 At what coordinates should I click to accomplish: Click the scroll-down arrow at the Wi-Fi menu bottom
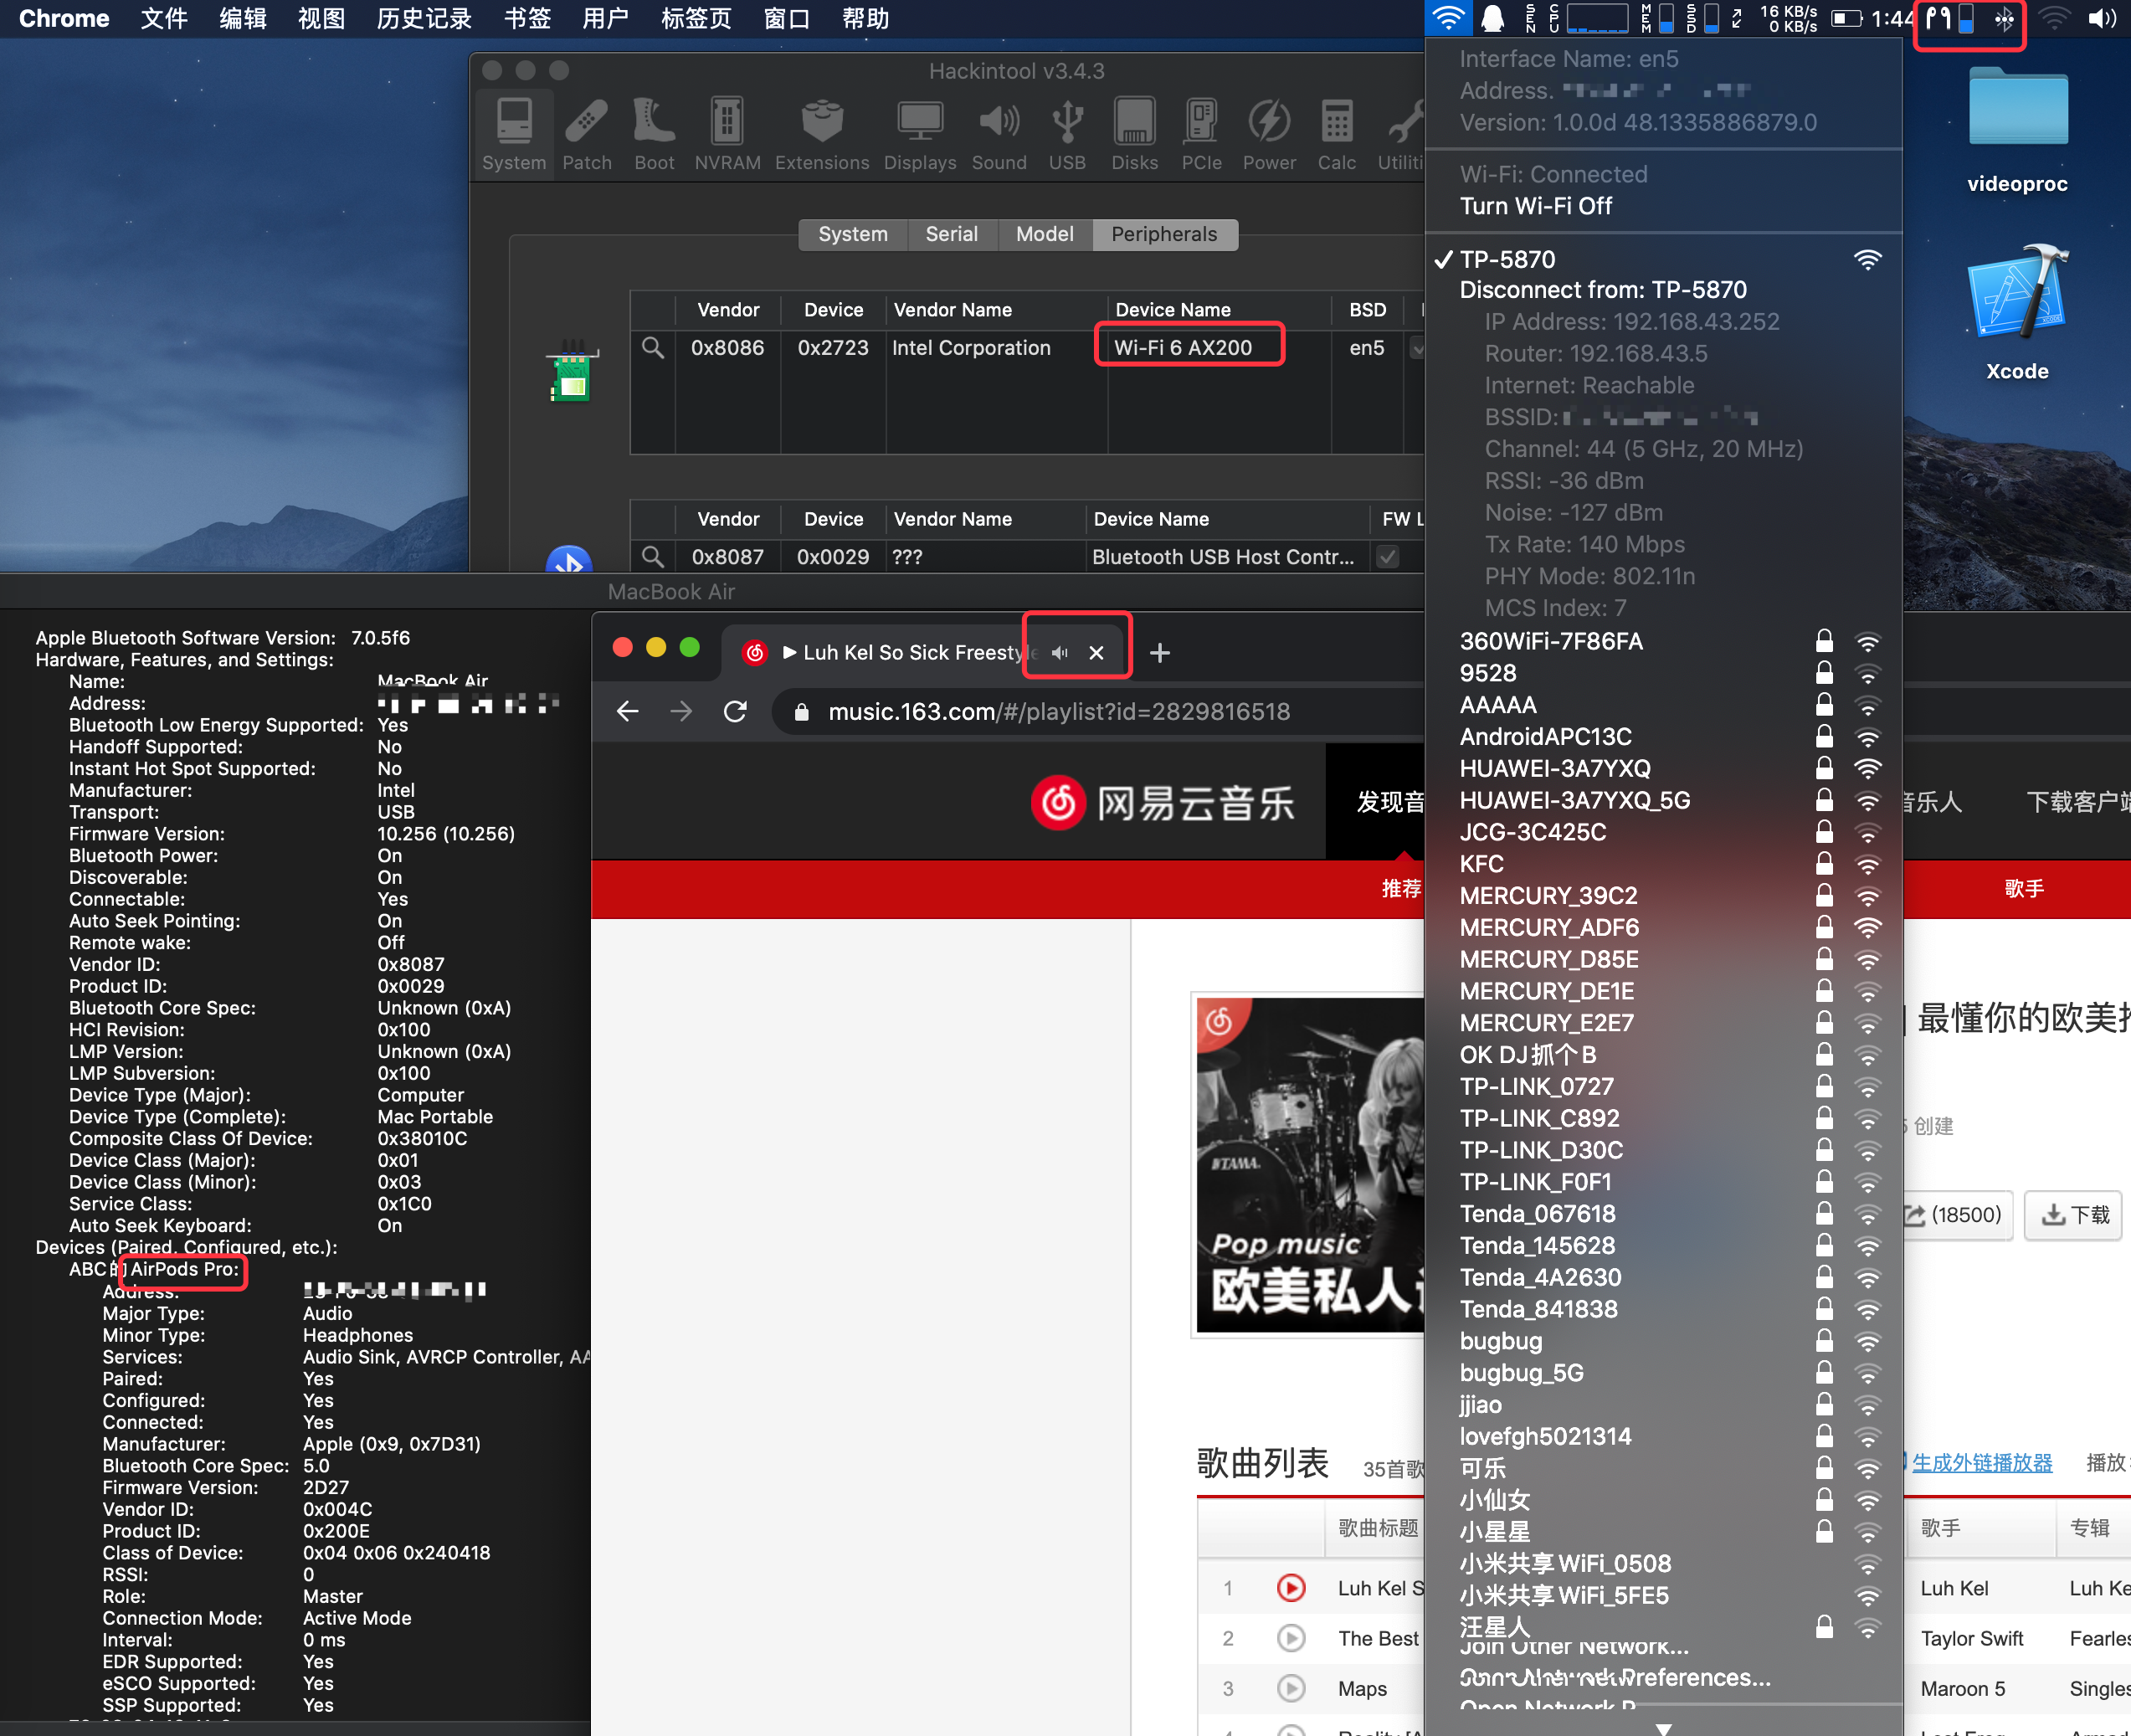[1663, 1728]
